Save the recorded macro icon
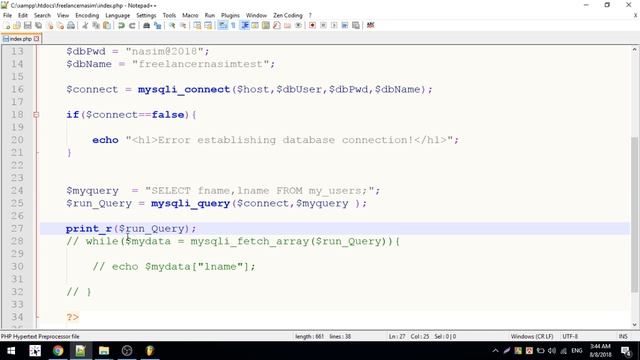This screenshot has height=360, width=640. pyautogui.click(x=356, y=25)
